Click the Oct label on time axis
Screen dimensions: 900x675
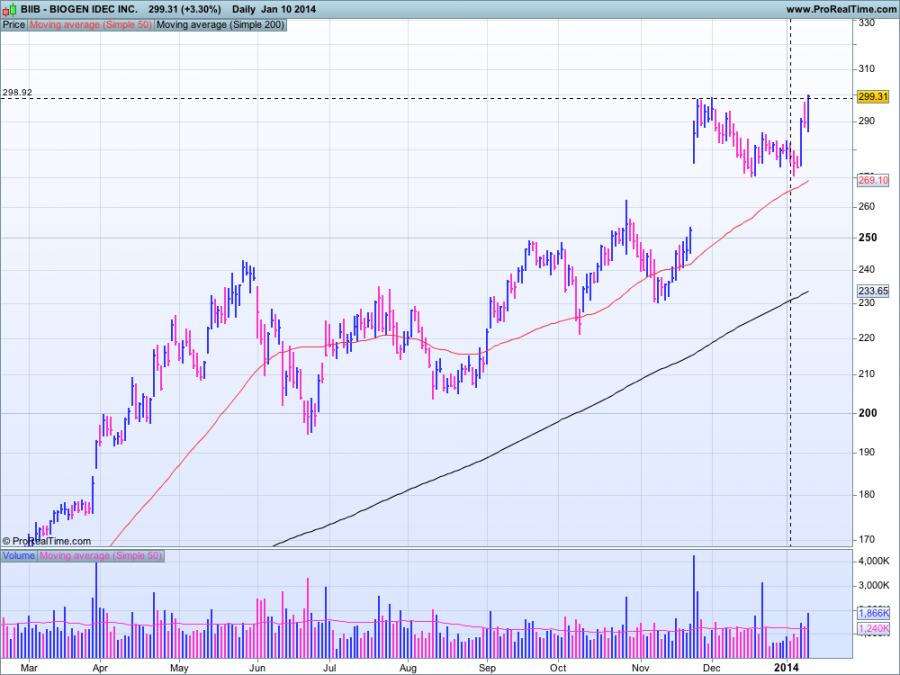[558, 668]
